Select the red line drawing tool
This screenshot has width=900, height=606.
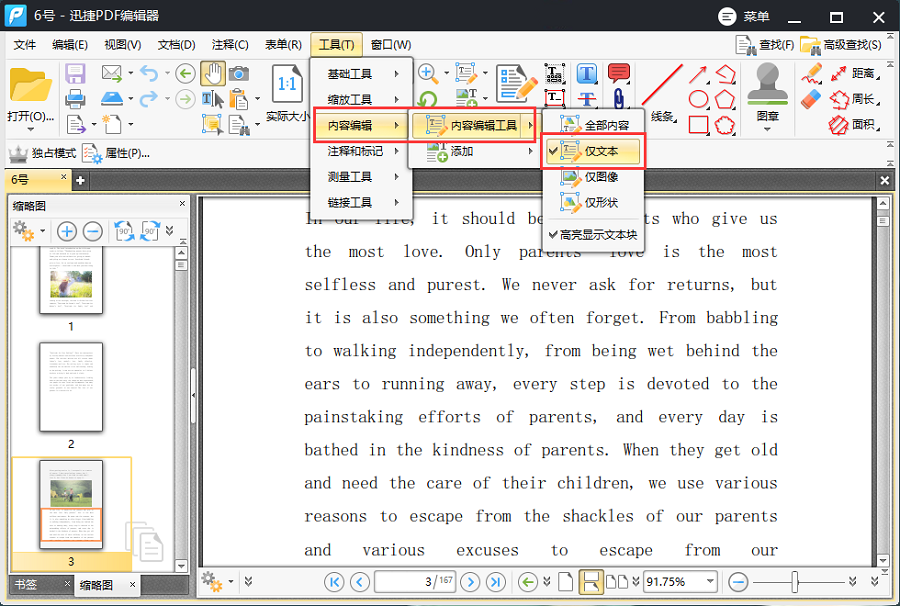662,84
